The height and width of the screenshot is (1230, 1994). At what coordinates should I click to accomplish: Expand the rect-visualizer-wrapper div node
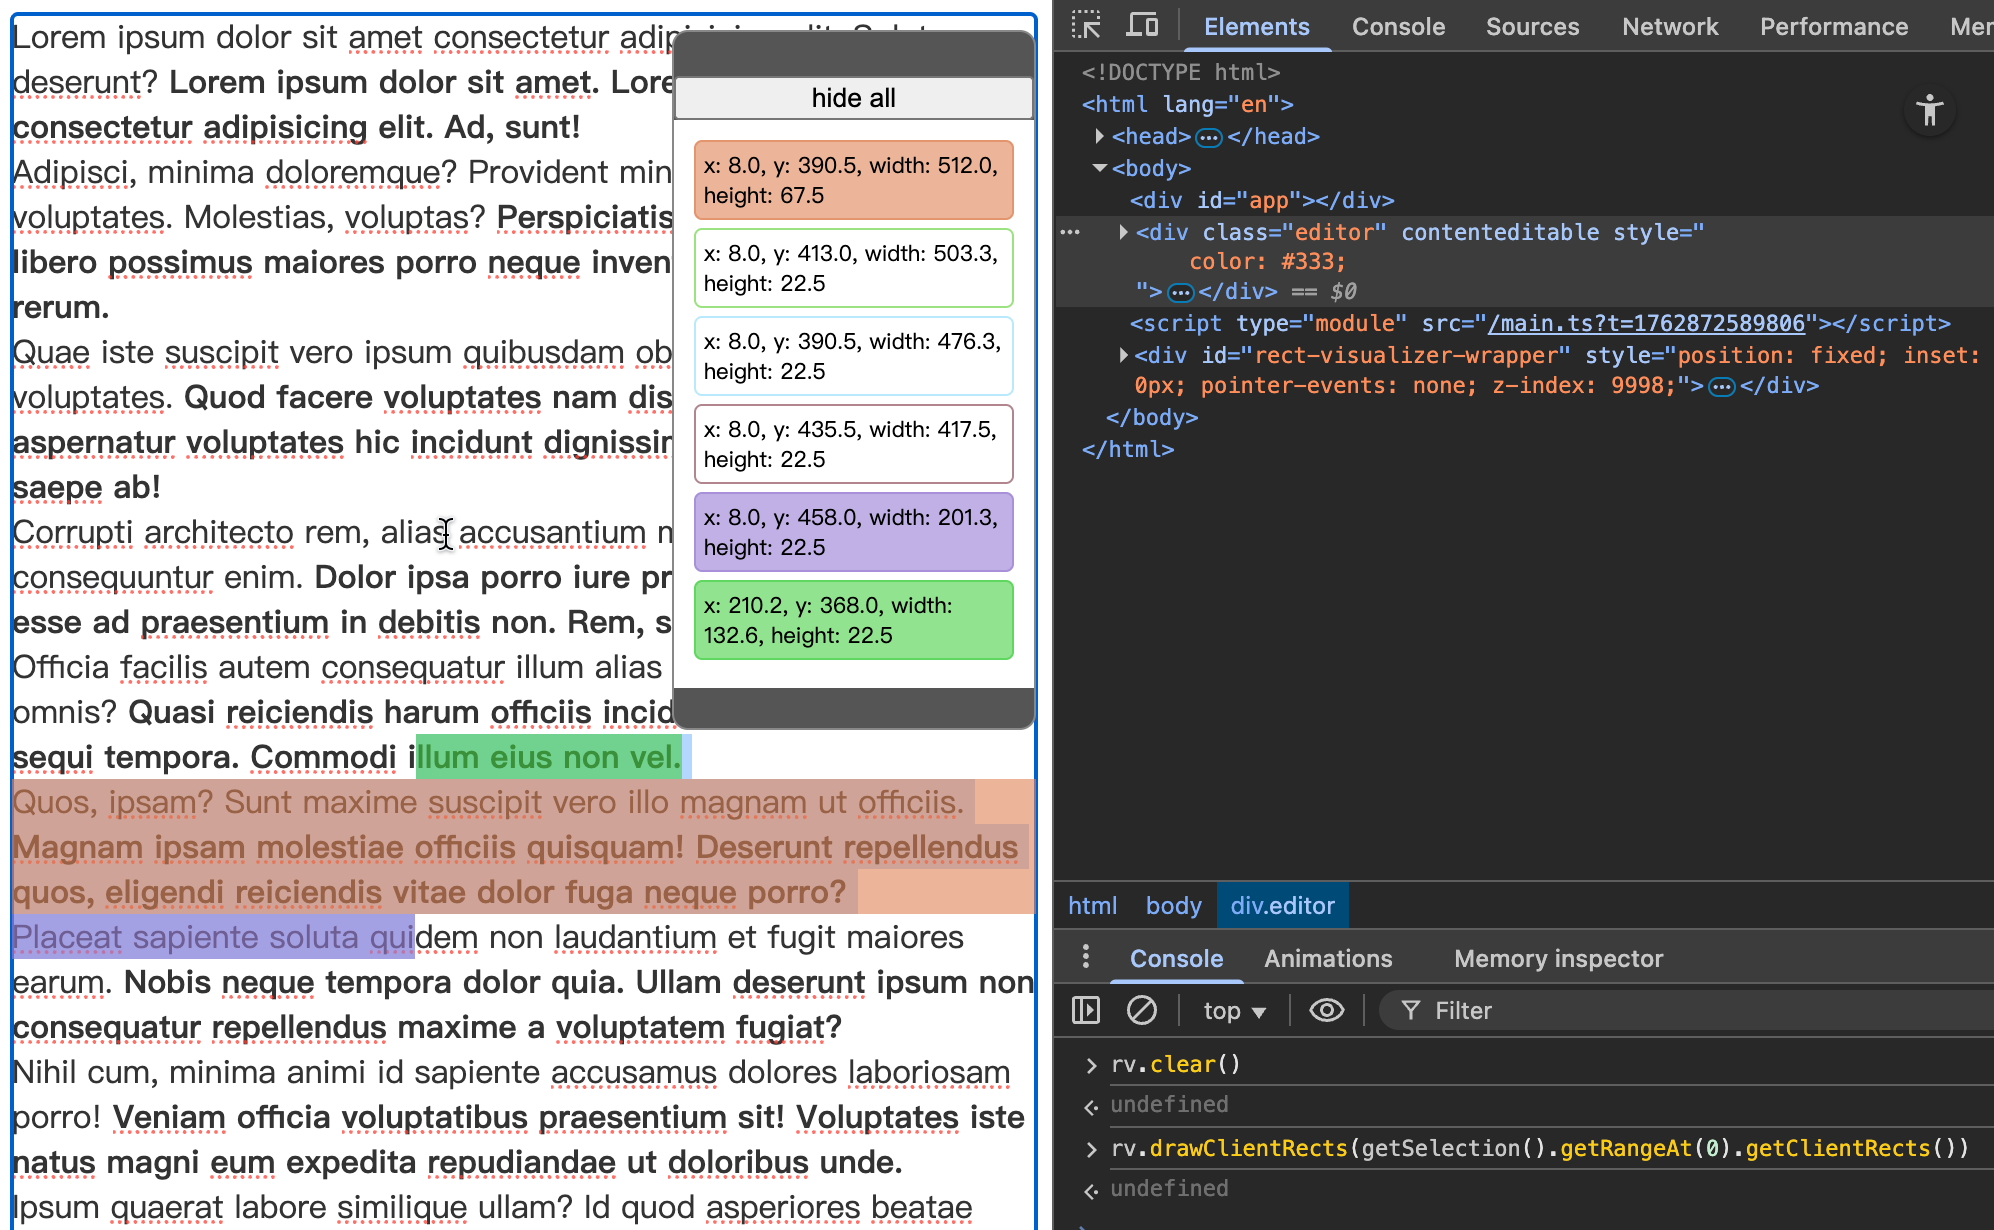[1123, 355]
